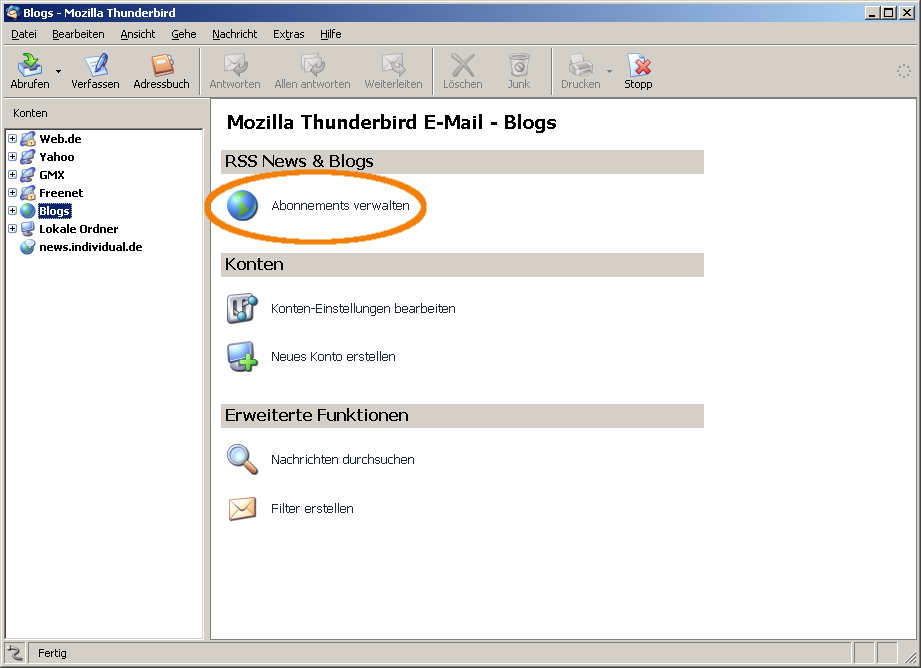Open the Filter erstellen link
Image resolution: width=921 pixels, height=668 pixels.
pyautogui.click(x=312, y=509)
